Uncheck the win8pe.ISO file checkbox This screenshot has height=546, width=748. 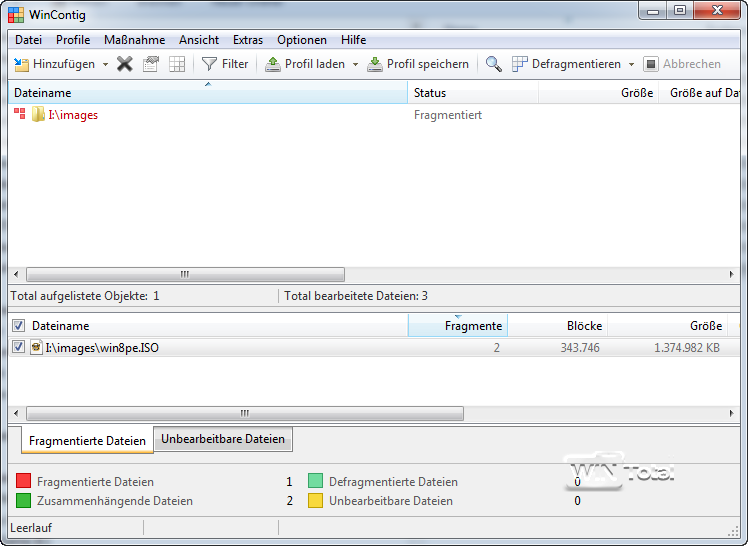pos(18,347)
